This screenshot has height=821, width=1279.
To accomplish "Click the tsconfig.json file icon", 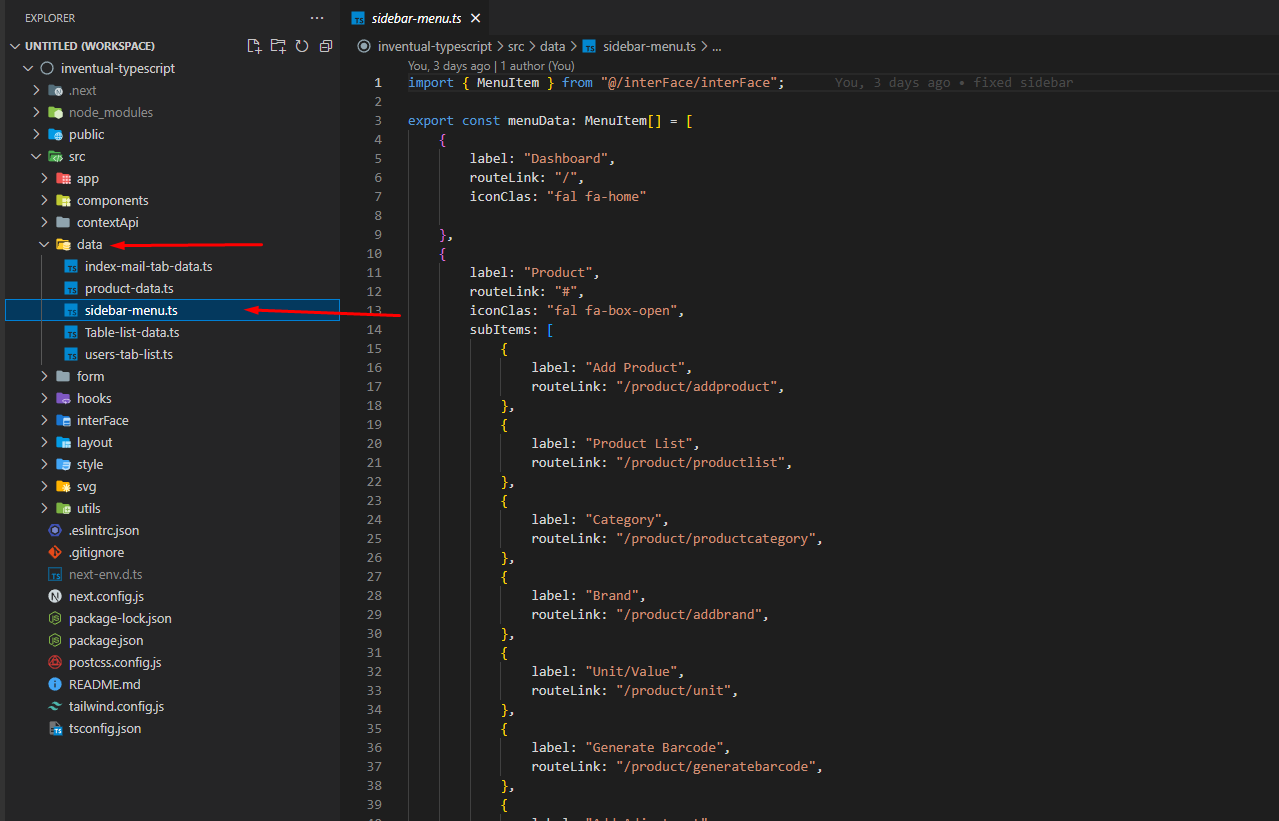I will [x=55, y=728].
